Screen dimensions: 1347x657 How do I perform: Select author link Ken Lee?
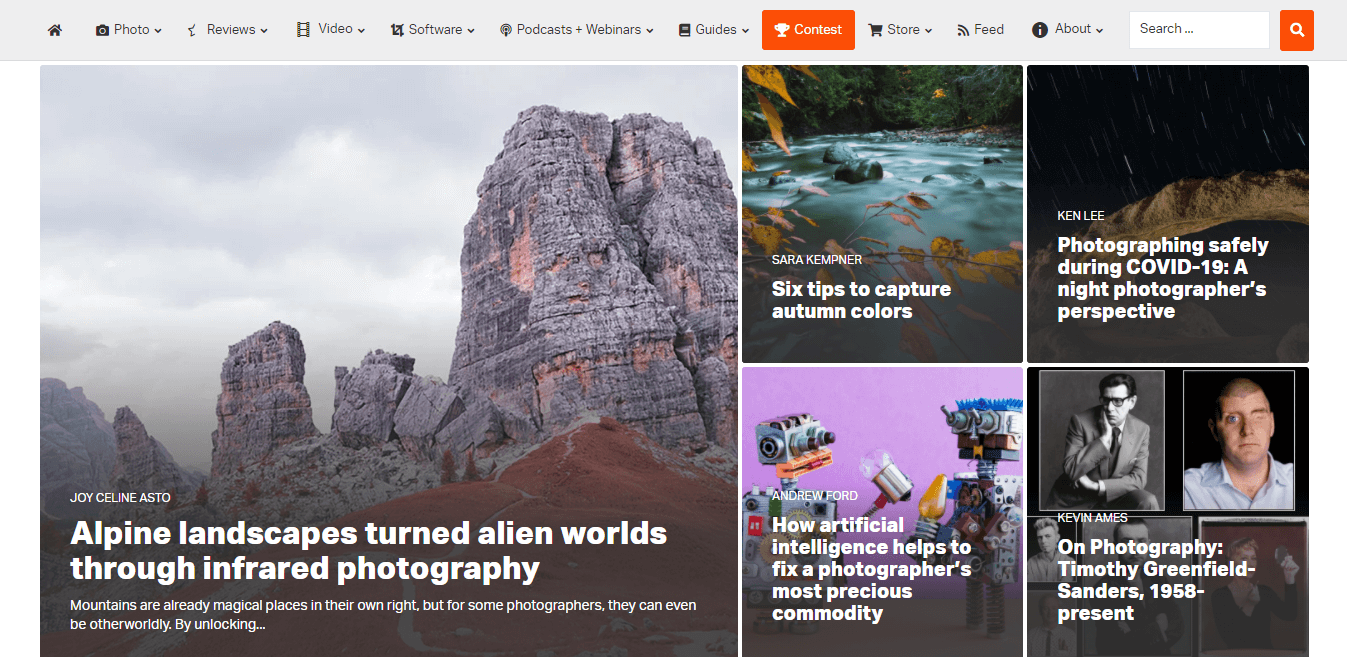(x=1080, y=215)
